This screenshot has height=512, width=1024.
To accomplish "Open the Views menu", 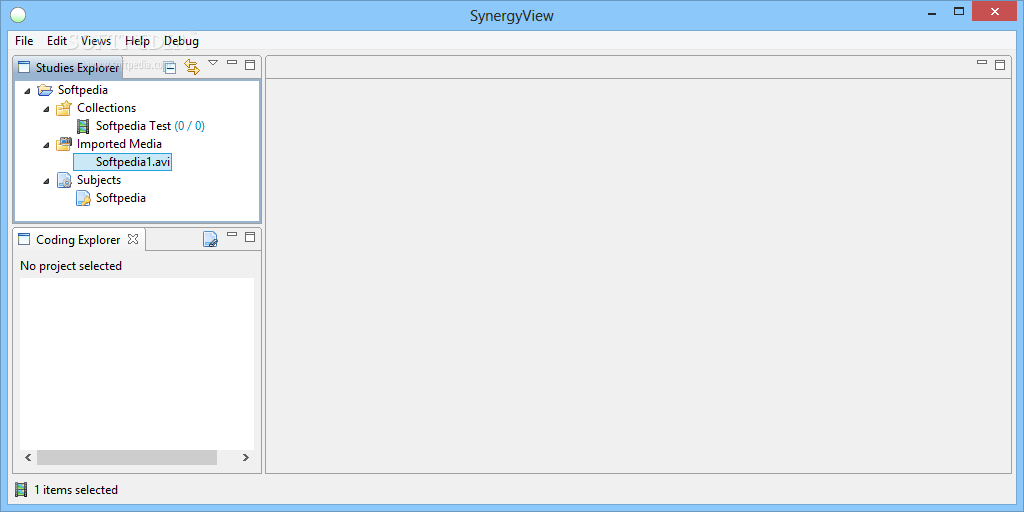I will click(x=96, y=41).
